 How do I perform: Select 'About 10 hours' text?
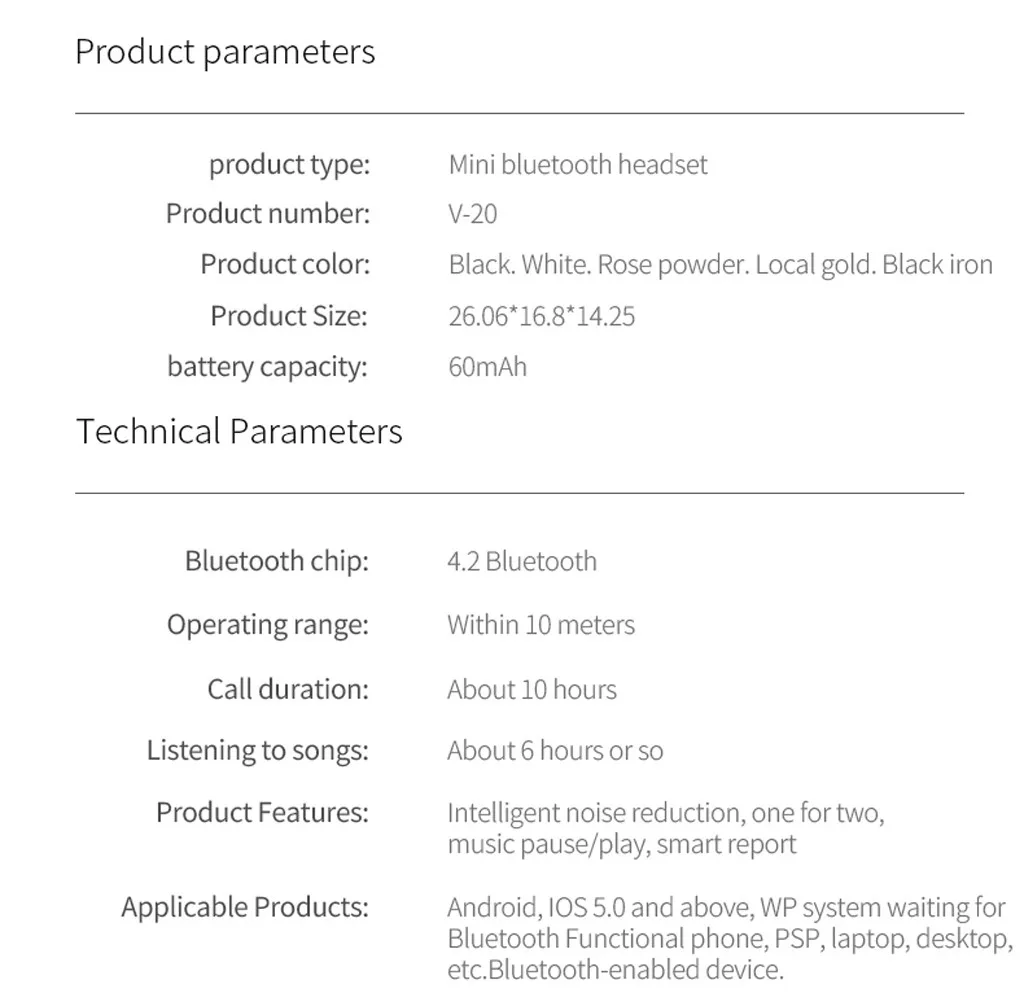point(532,690)
